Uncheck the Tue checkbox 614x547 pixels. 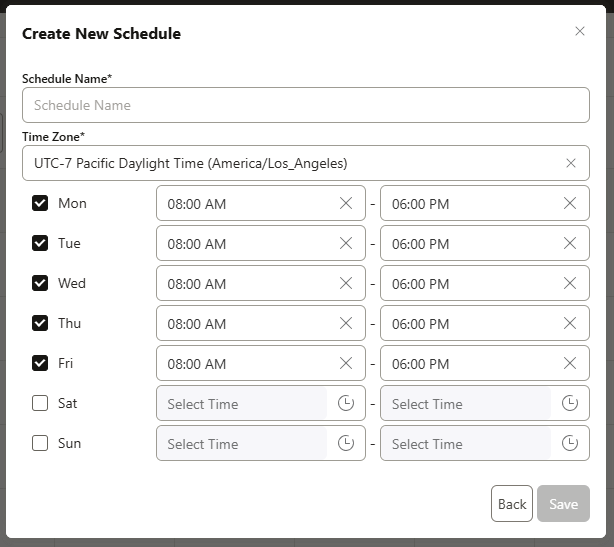[x=40, y=243]
